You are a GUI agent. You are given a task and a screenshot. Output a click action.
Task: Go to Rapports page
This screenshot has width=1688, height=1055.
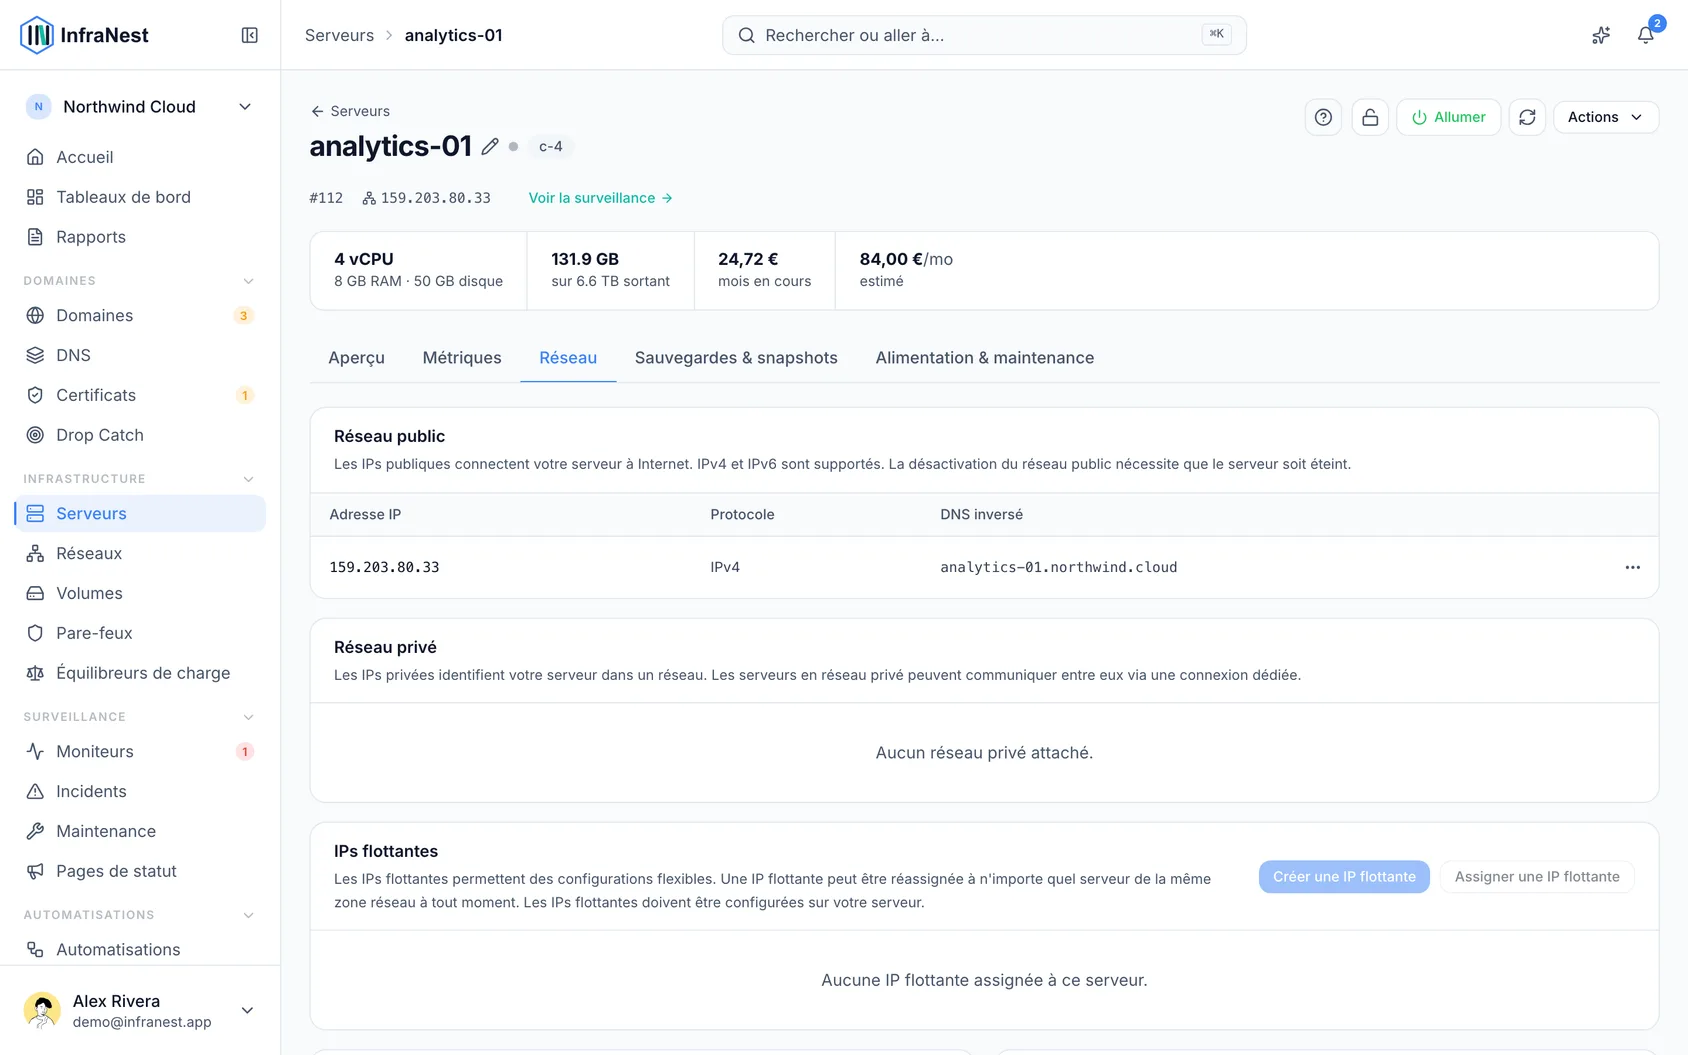(140, 237)
